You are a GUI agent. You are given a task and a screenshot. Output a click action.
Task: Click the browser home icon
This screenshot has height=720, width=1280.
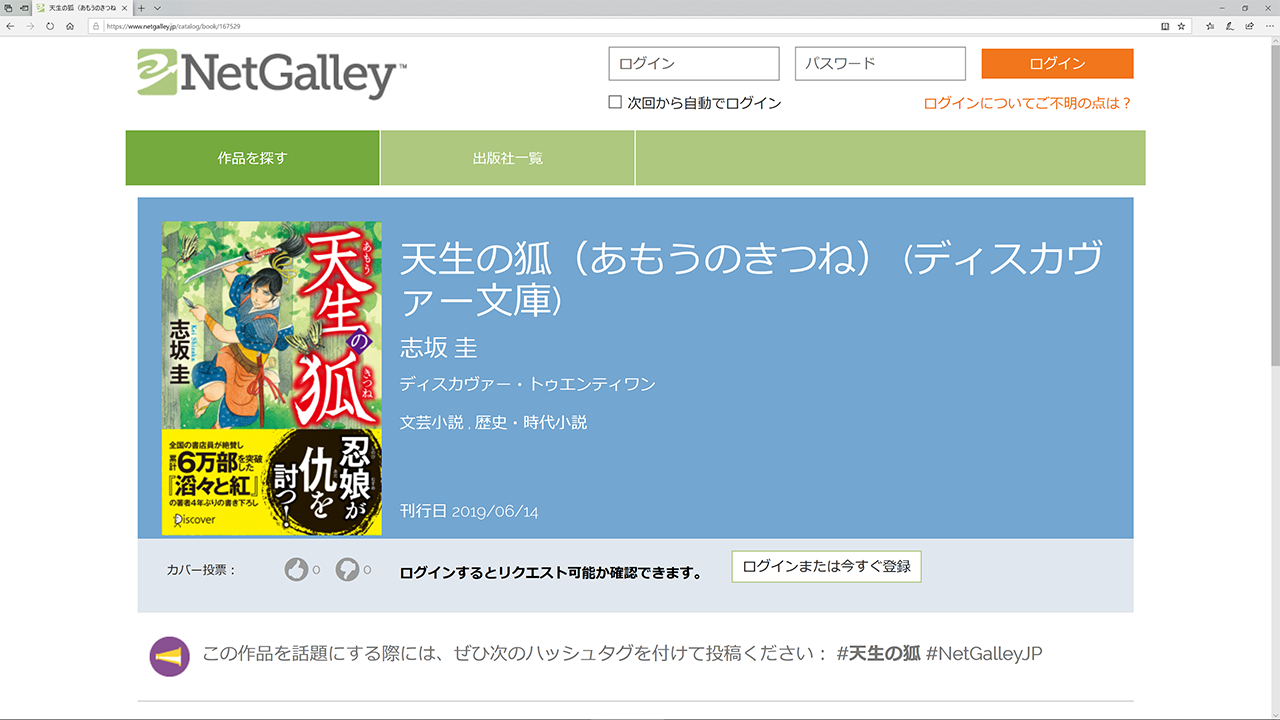click(70, 26)
